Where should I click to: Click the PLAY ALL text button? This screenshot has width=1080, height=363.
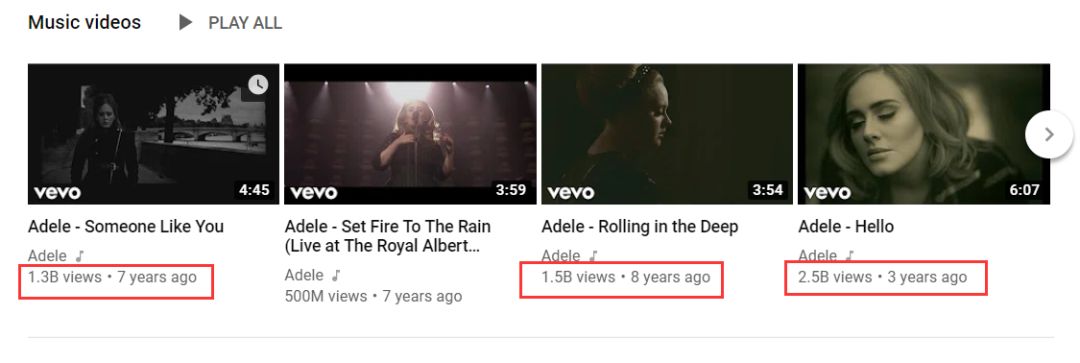245,23
